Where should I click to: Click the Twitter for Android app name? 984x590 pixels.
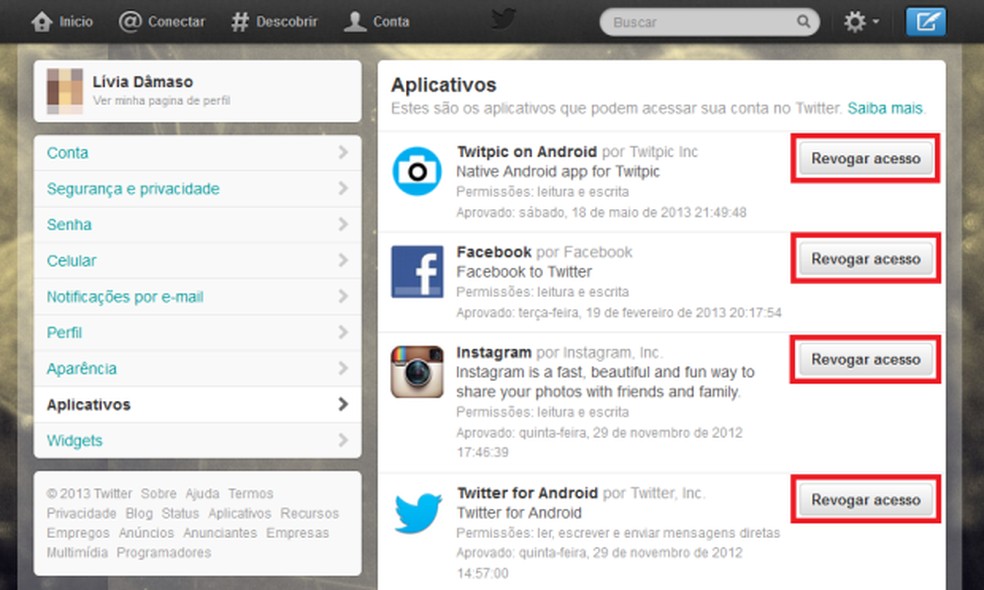(x=527, y=493)
